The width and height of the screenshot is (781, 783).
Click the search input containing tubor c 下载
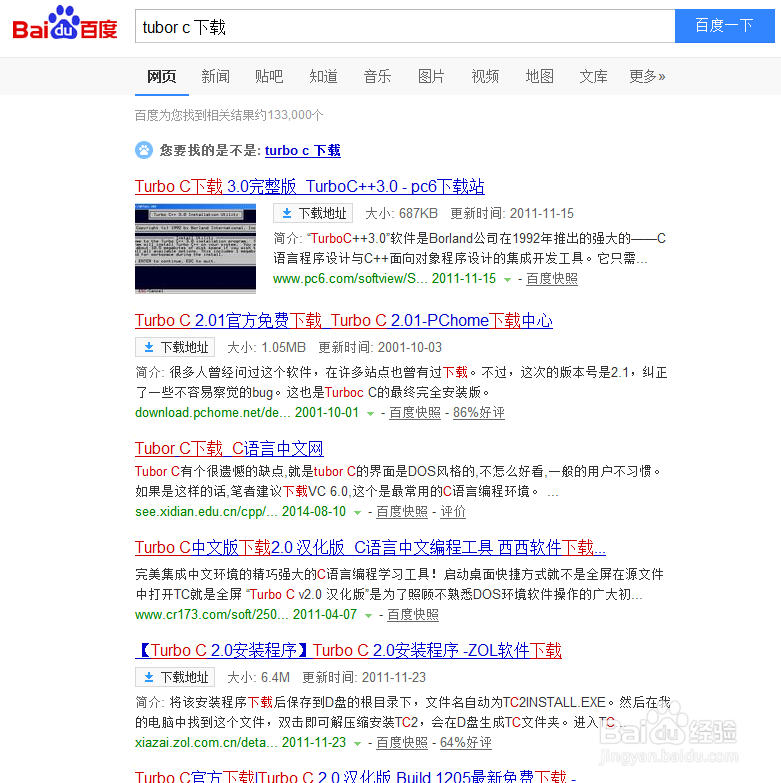coord(405,26)
